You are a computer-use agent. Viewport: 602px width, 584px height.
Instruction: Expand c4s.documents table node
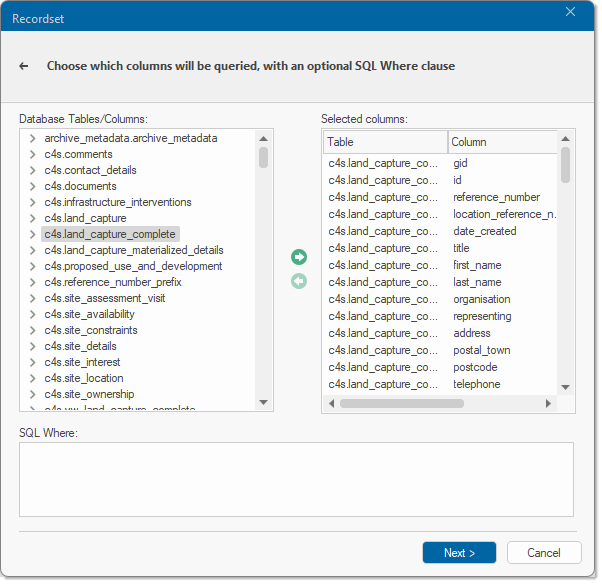[x=33, y=186]
